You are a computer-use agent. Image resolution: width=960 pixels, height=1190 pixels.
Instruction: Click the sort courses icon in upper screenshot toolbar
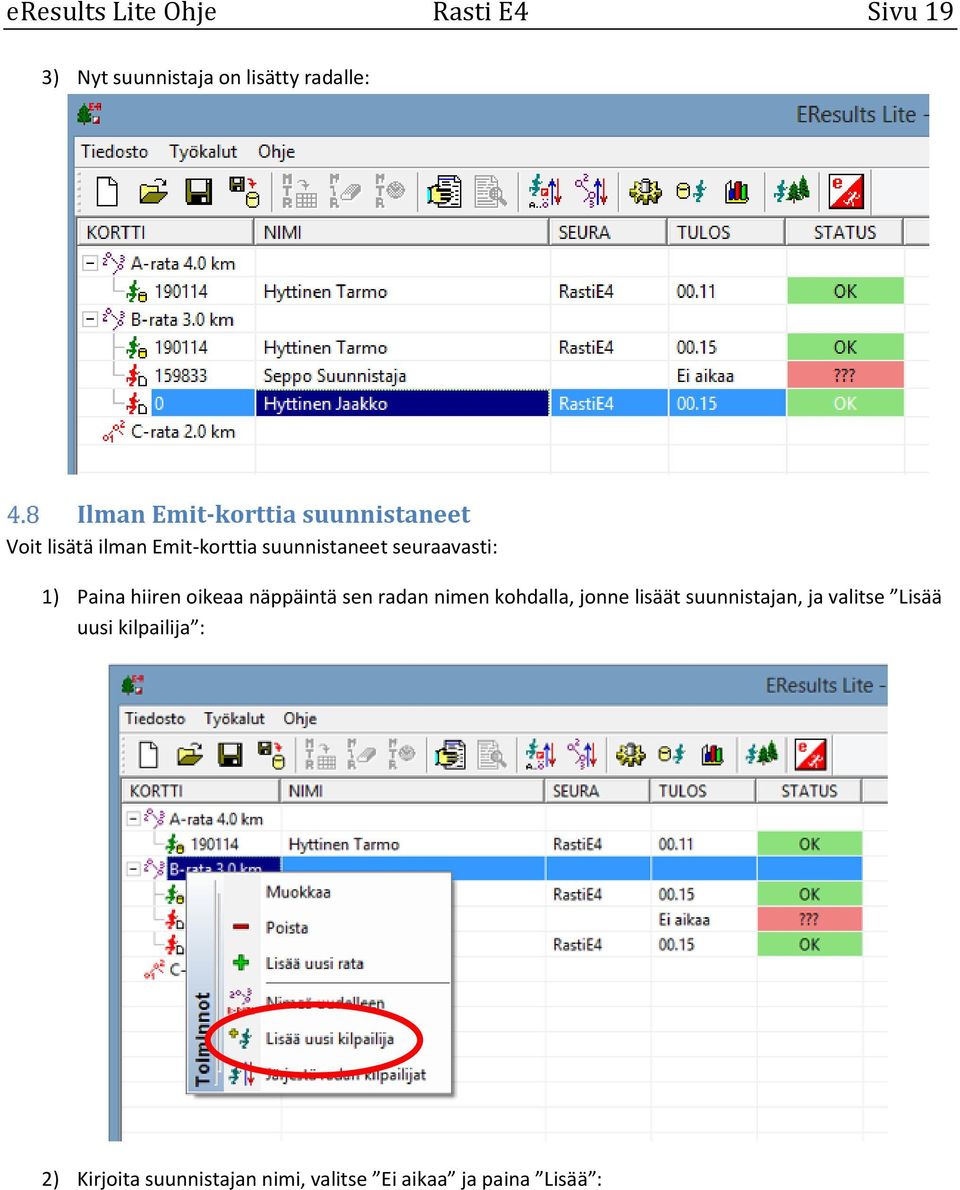[x=591, y=191]
